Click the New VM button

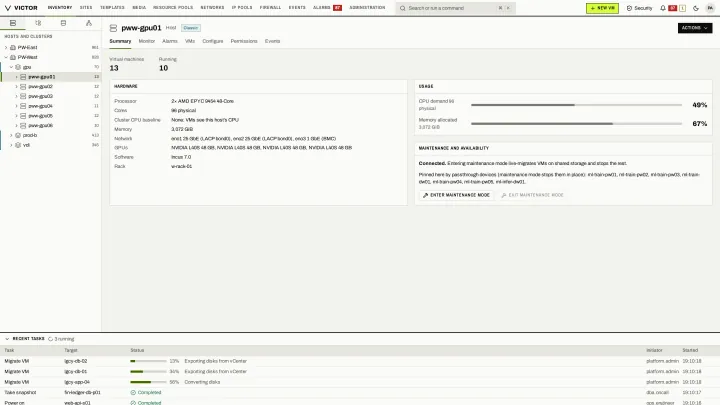[602, 8]
